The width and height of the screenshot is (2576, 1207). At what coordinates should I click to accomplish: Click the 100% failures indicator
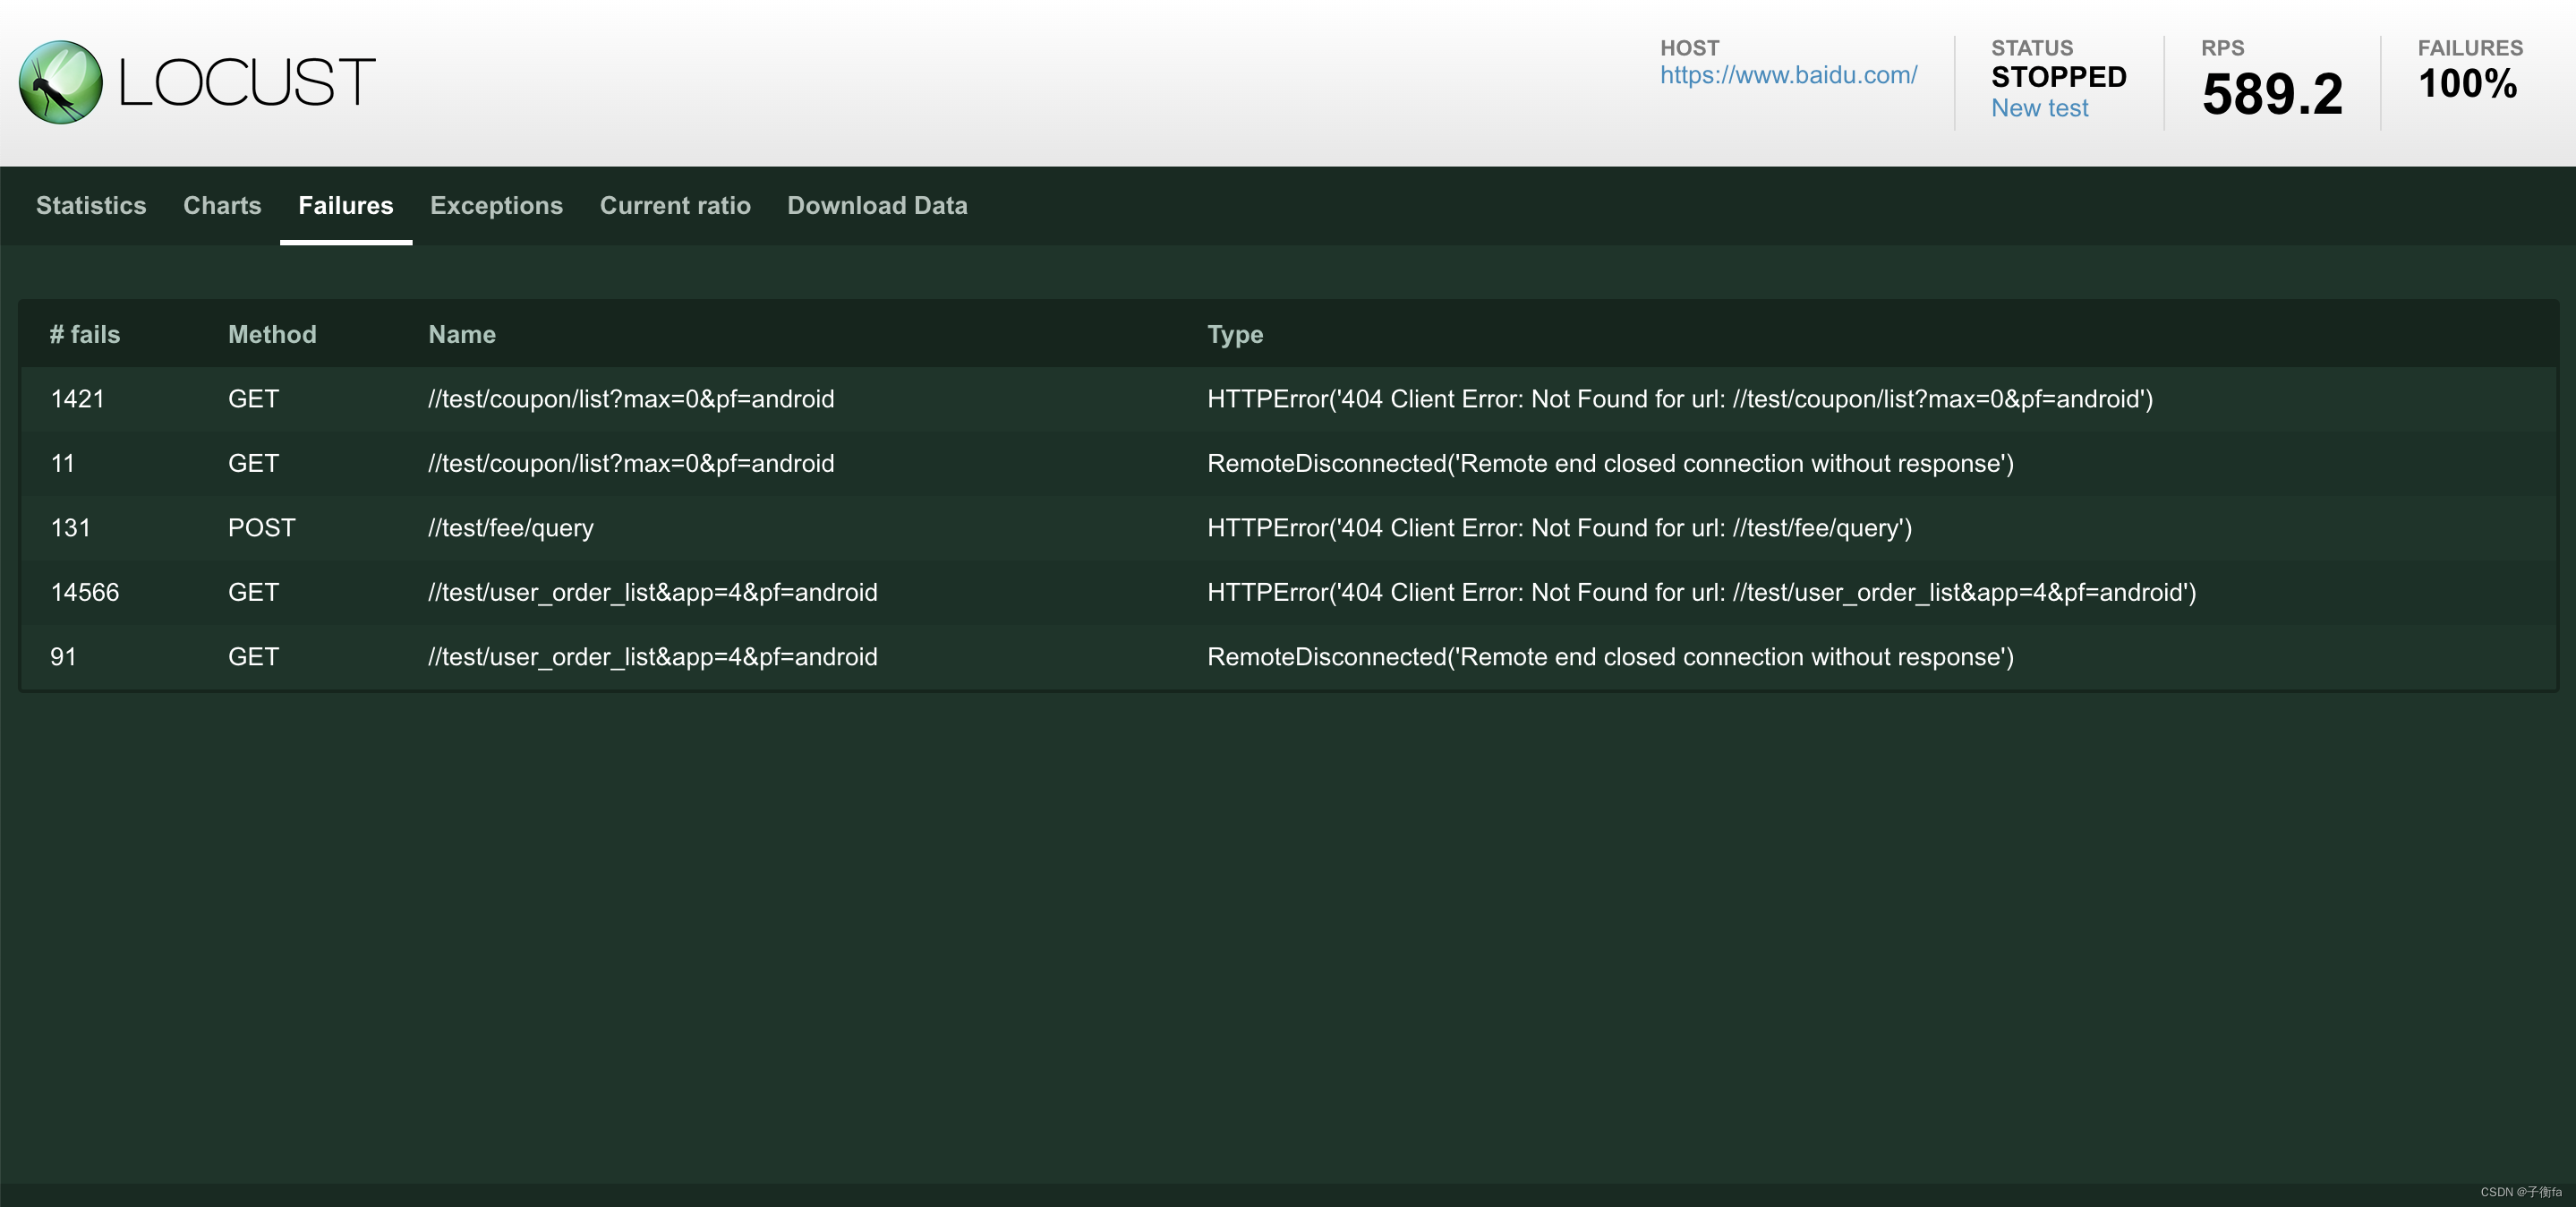(2467, 84)
